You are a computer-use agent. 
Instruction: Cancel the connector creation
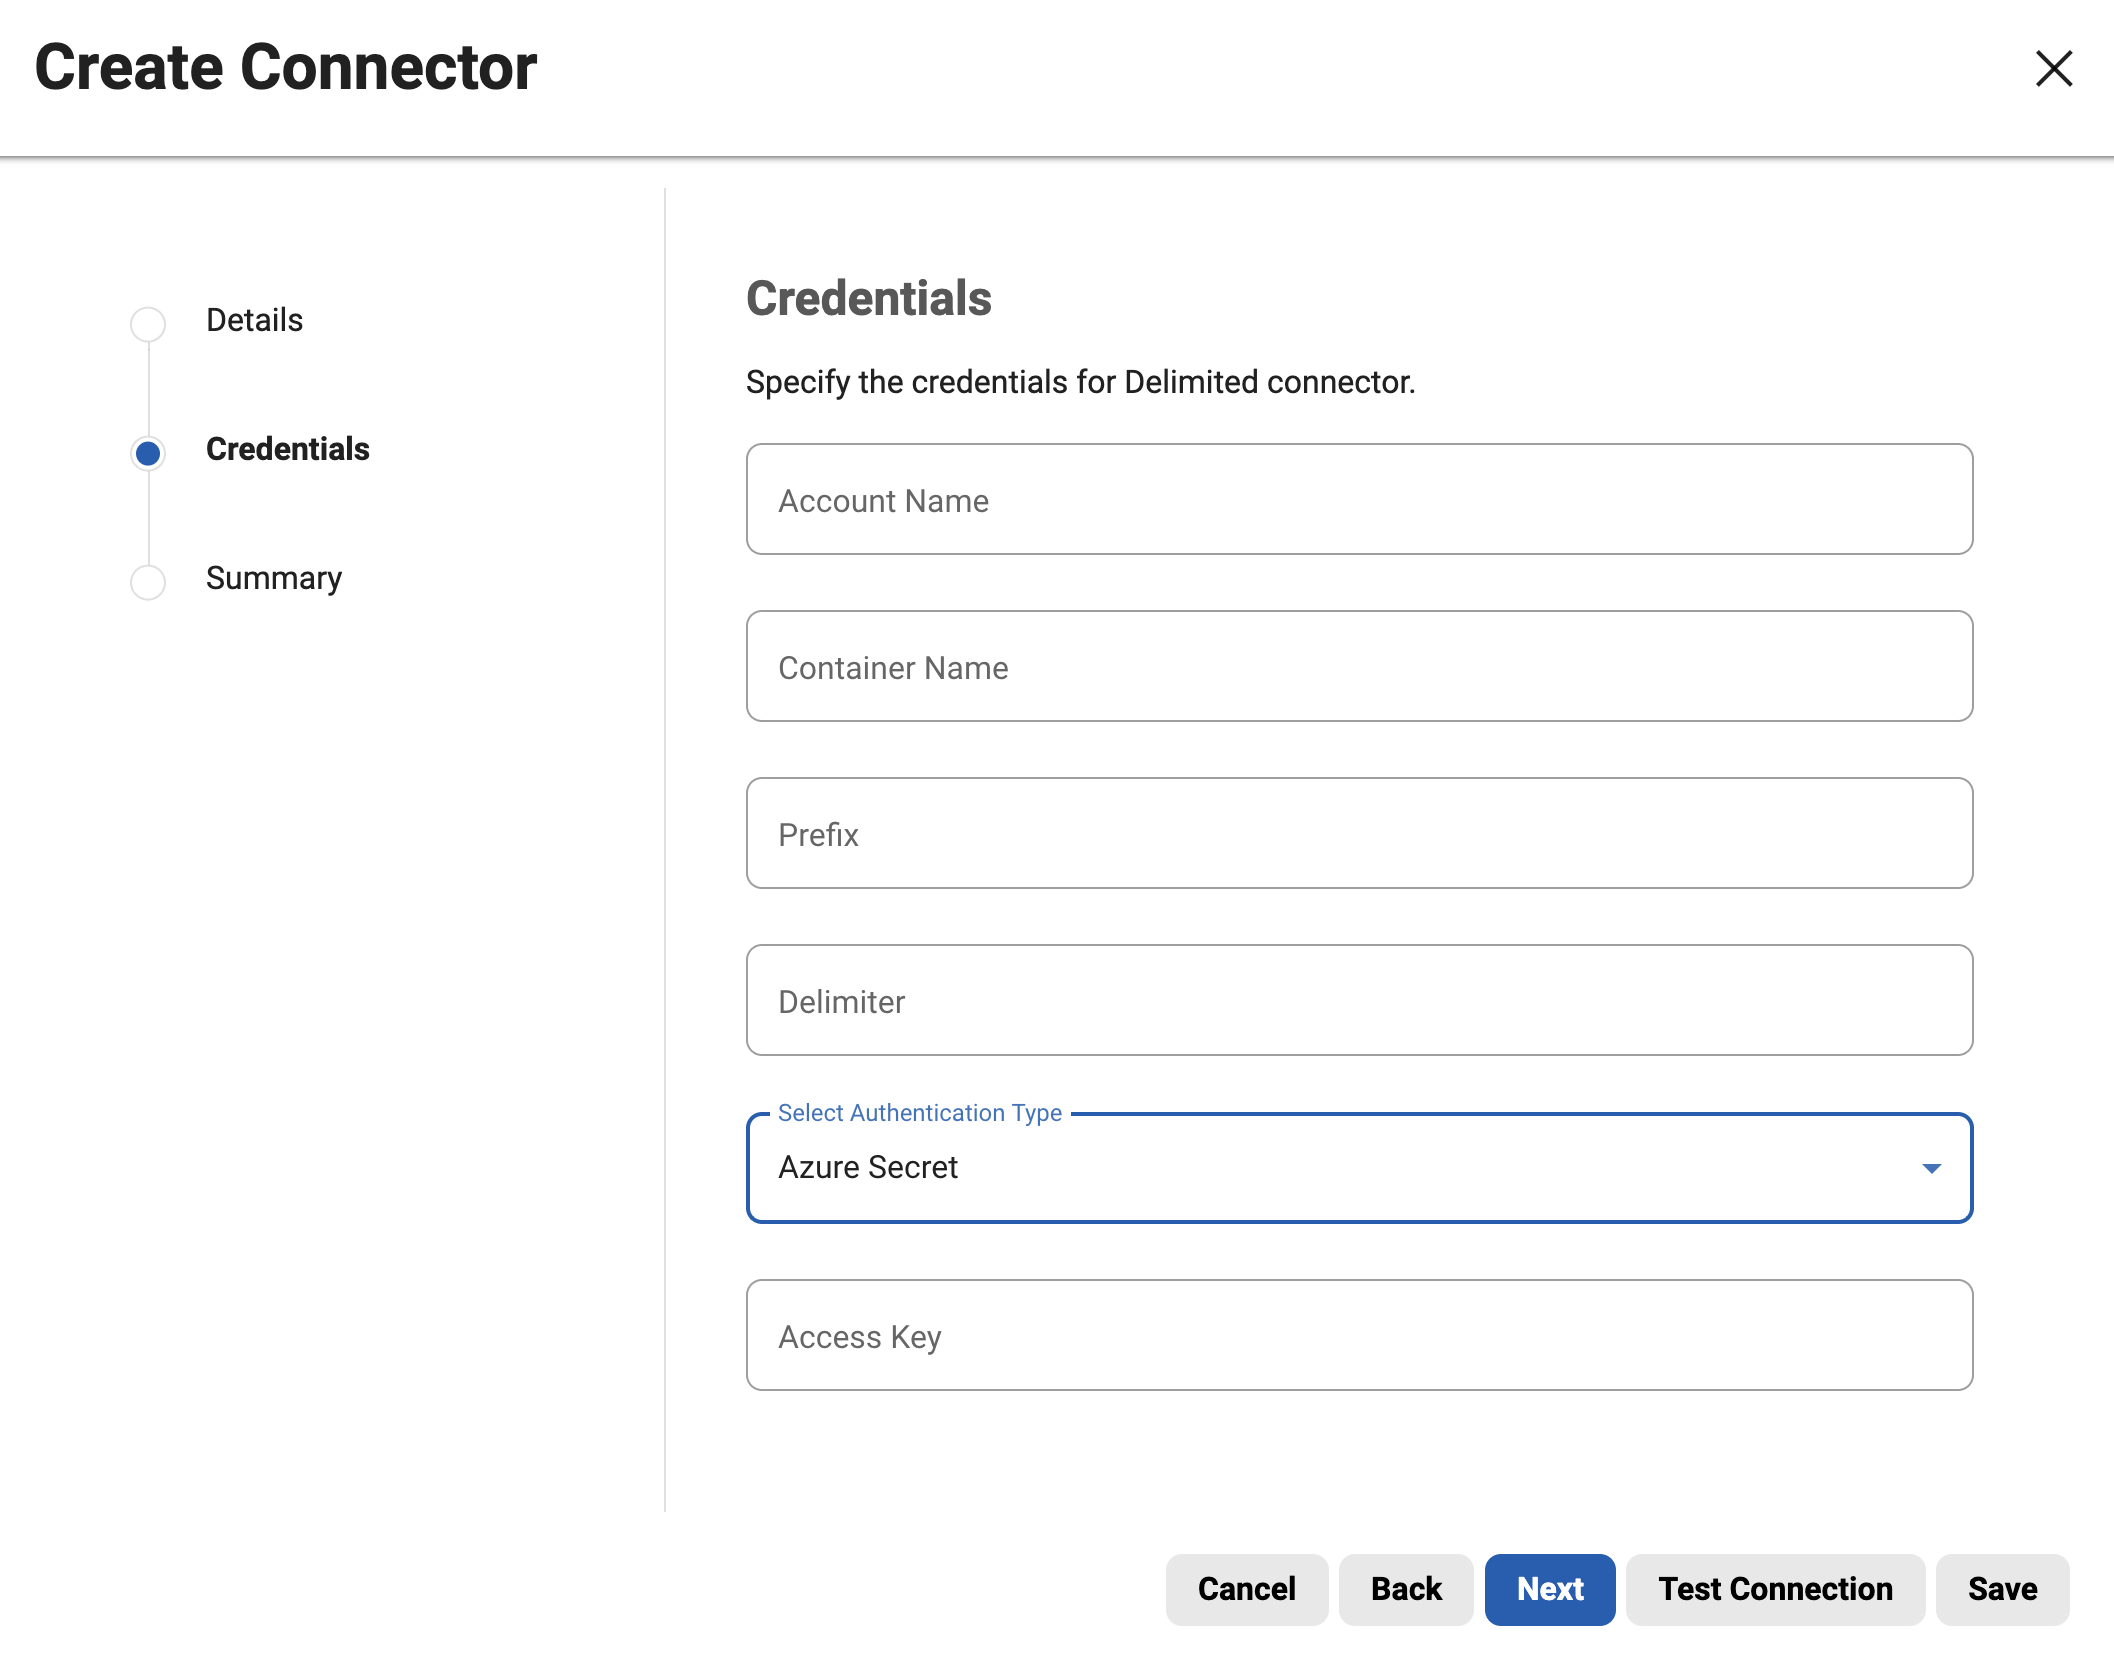(x=1246, y=1589)
